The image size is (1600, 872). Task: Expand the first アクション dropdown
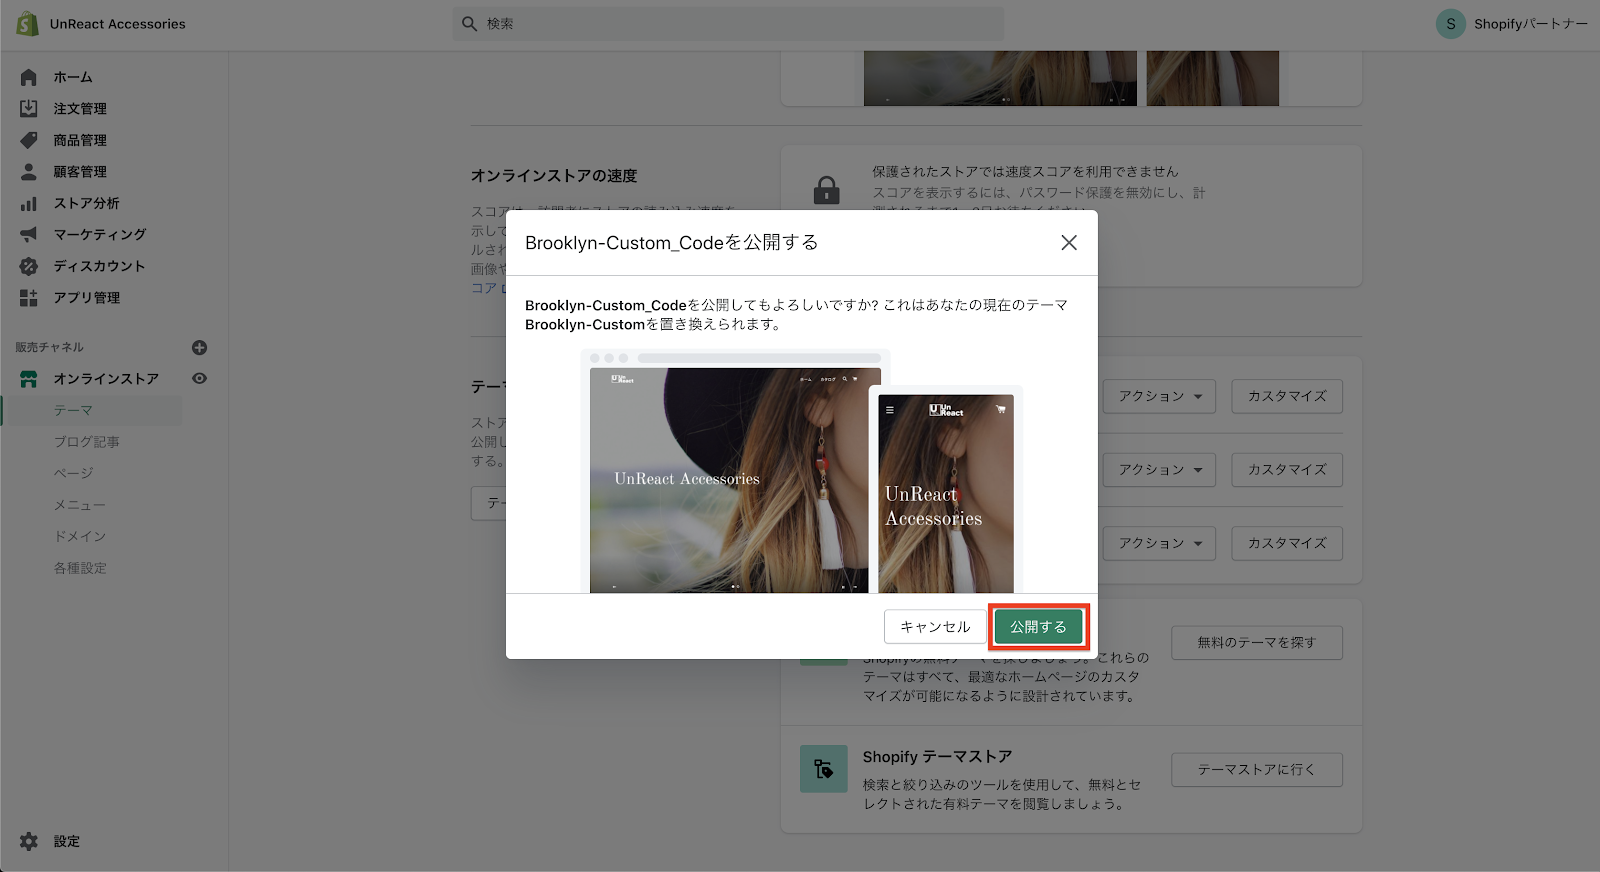click(x=1159, y=396)
